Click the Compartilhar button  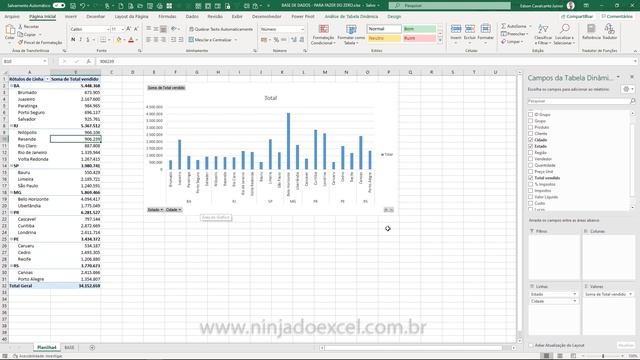(577, 17)
